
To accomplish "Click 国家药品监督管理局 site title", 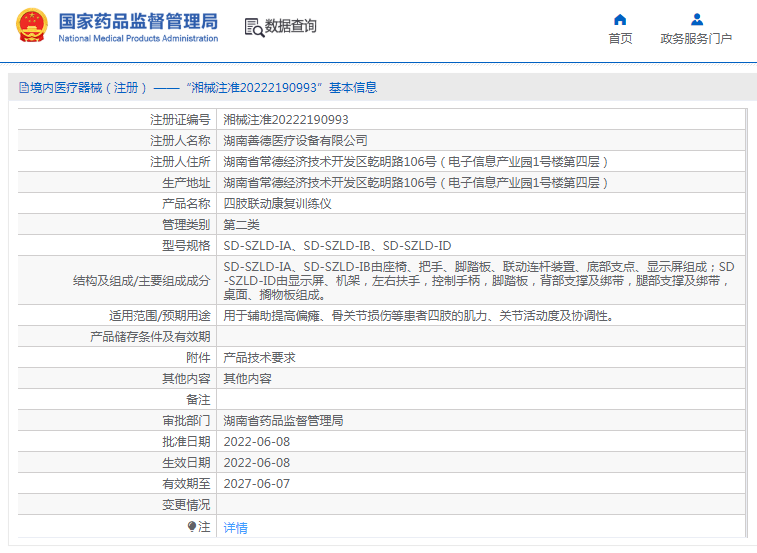I will [138, 22].
